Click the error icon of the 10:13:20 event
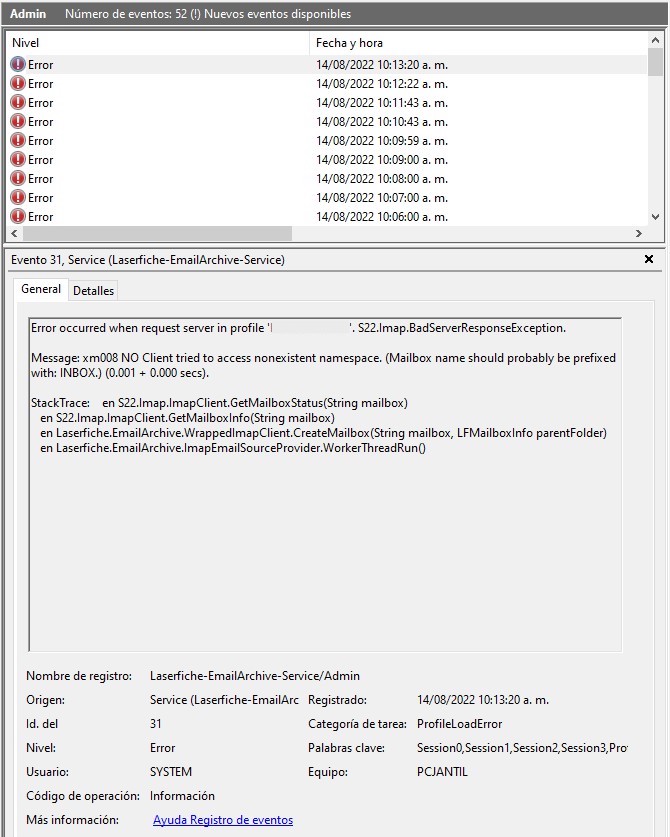Image resolution: width=670 pixels, height=837 pixels. (18, 65)
